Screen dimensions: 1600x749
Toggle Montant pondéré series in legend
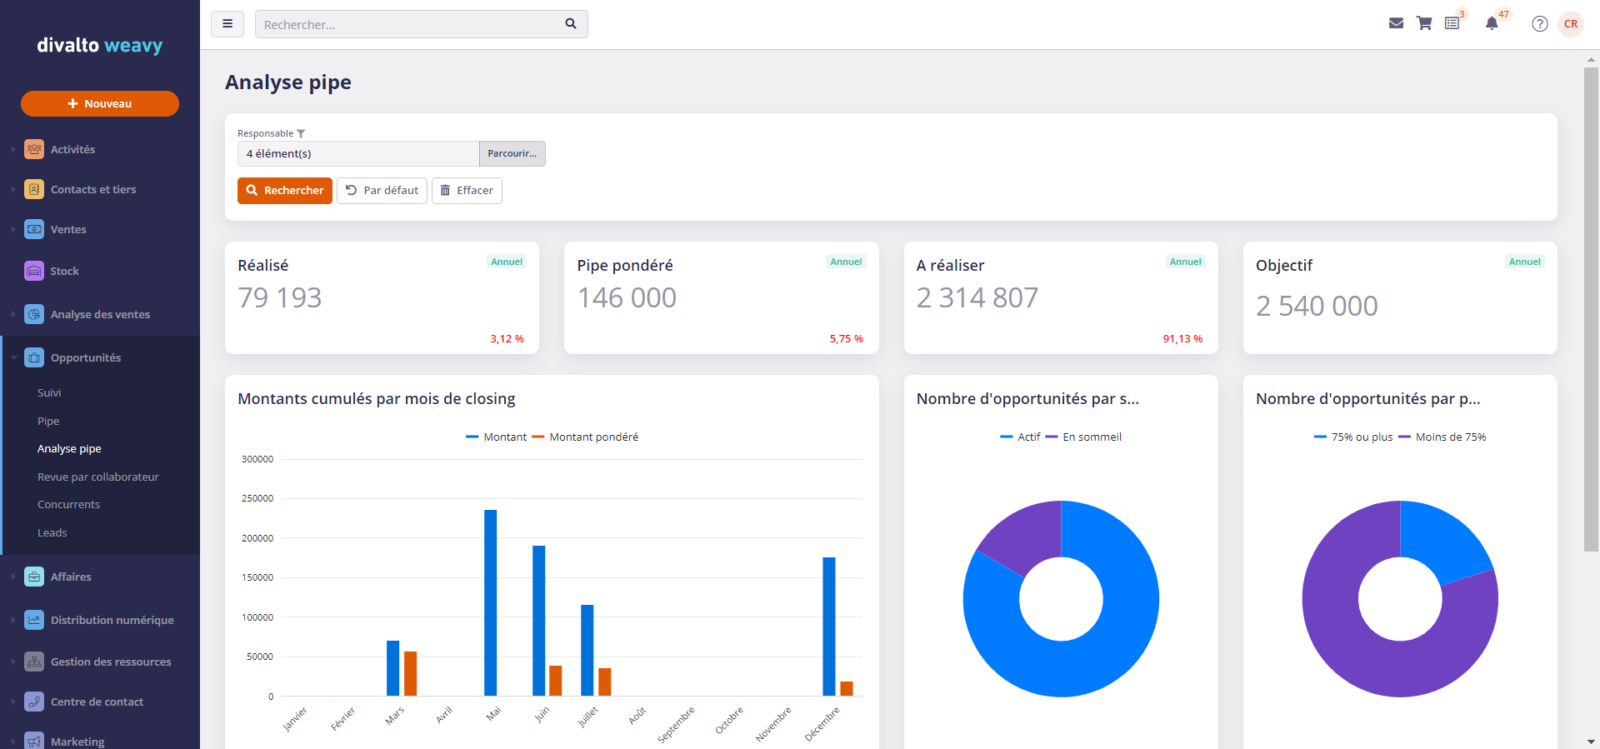click(x=585, y=437)
